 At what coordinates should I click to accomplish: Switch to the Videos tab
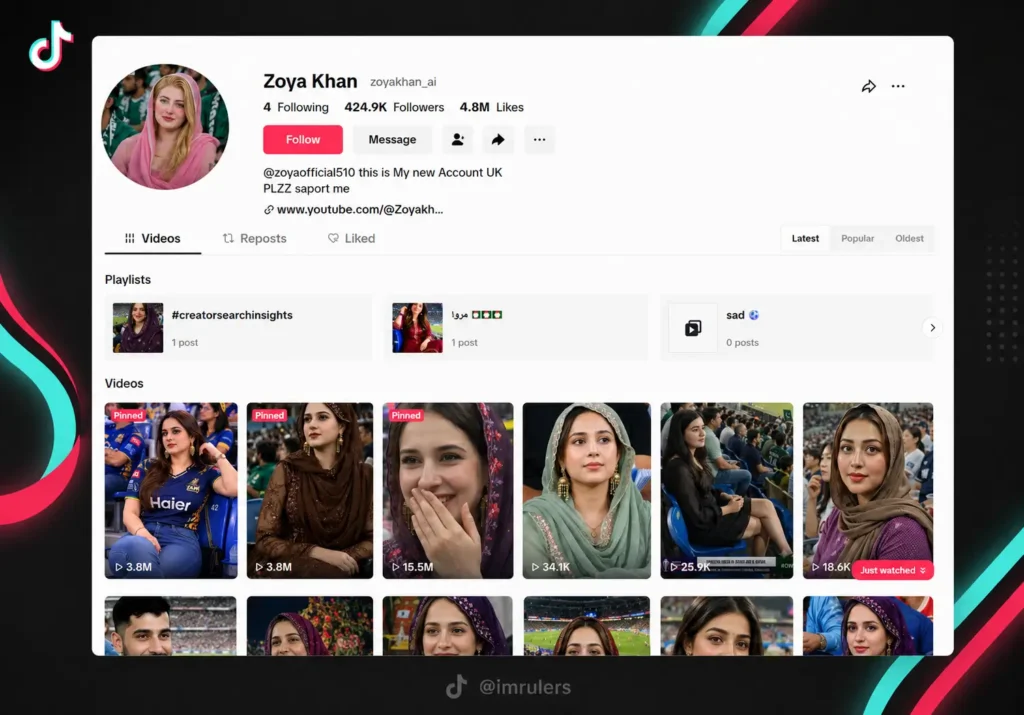coord(153,238)
